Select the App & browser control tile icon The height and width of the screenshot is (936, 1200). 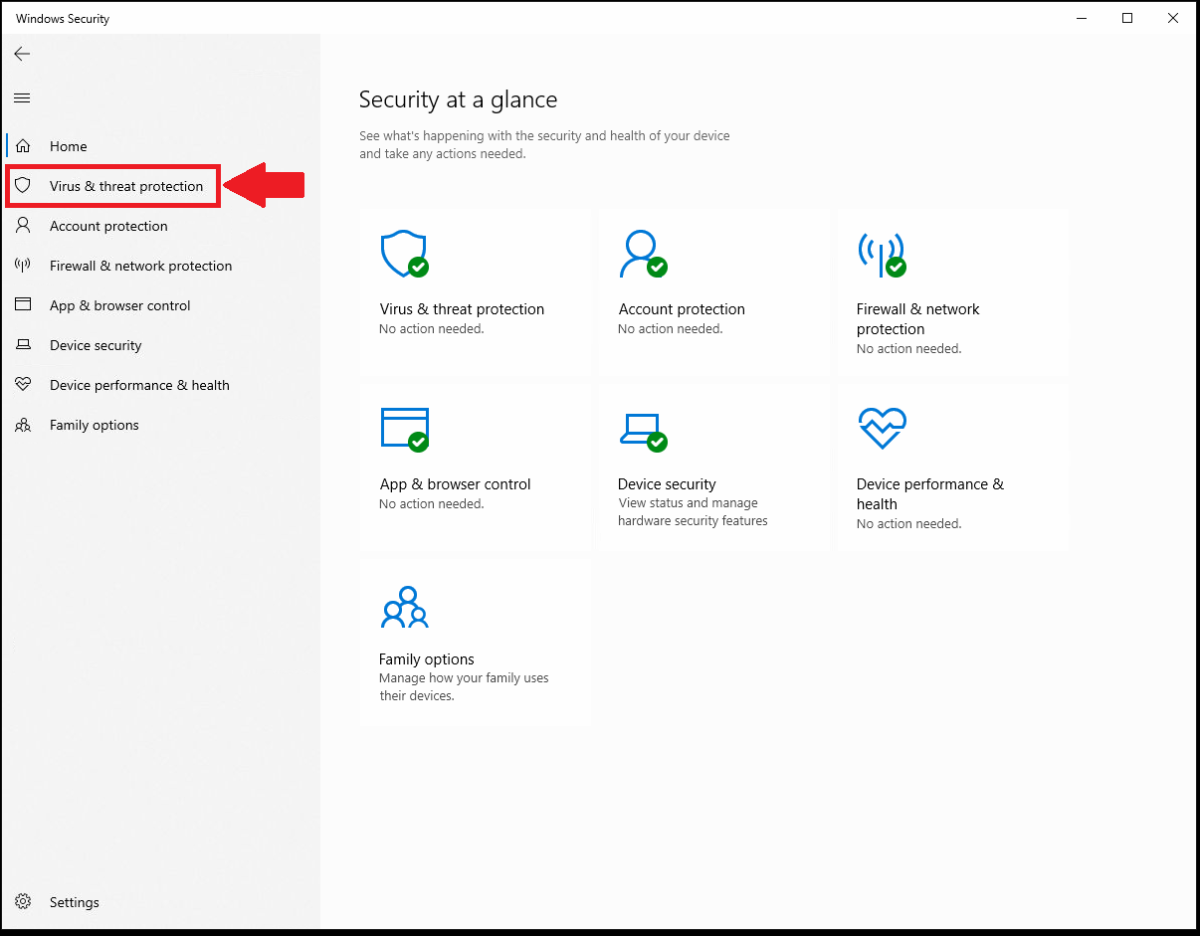pos(403,428)
